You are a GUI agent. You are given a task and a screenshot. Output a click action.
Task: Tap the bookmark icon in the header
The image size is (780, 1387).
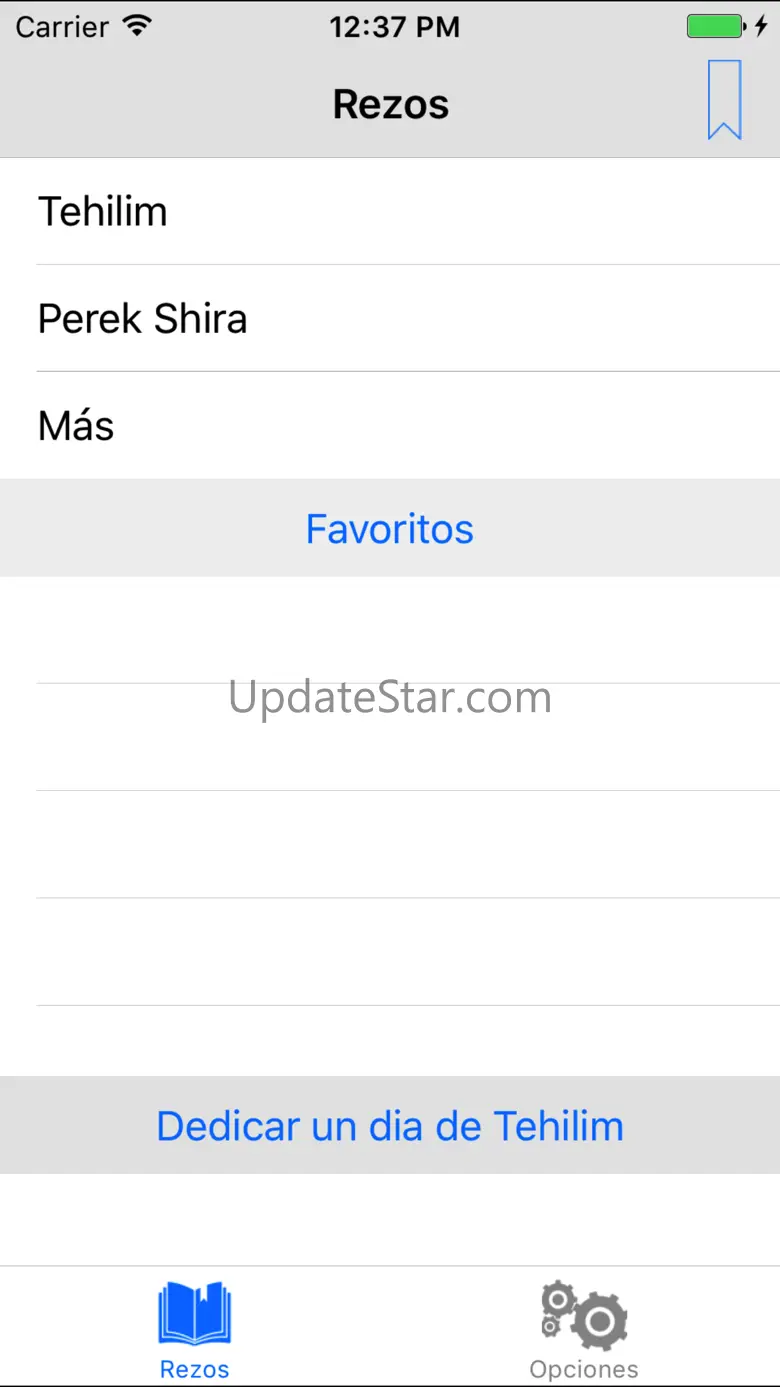[x=724, y=100]
